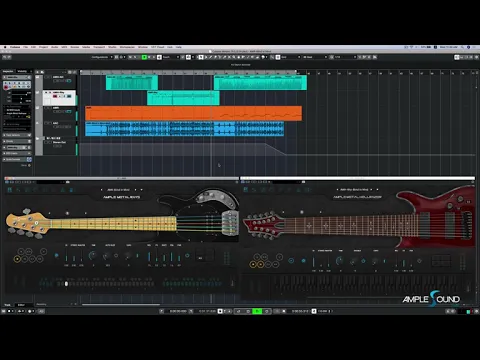Switch to the Visibility tab
Image resolution: width=480 pixels, height=360 pixels.
(22, 71)
